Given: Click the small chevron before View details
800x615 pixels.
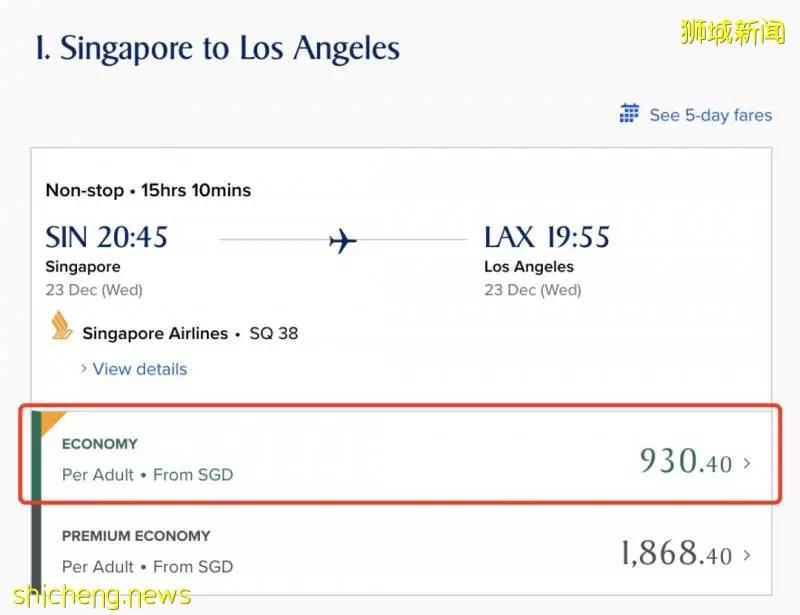Looking at the screenshot, I should [x=84, y=368].
